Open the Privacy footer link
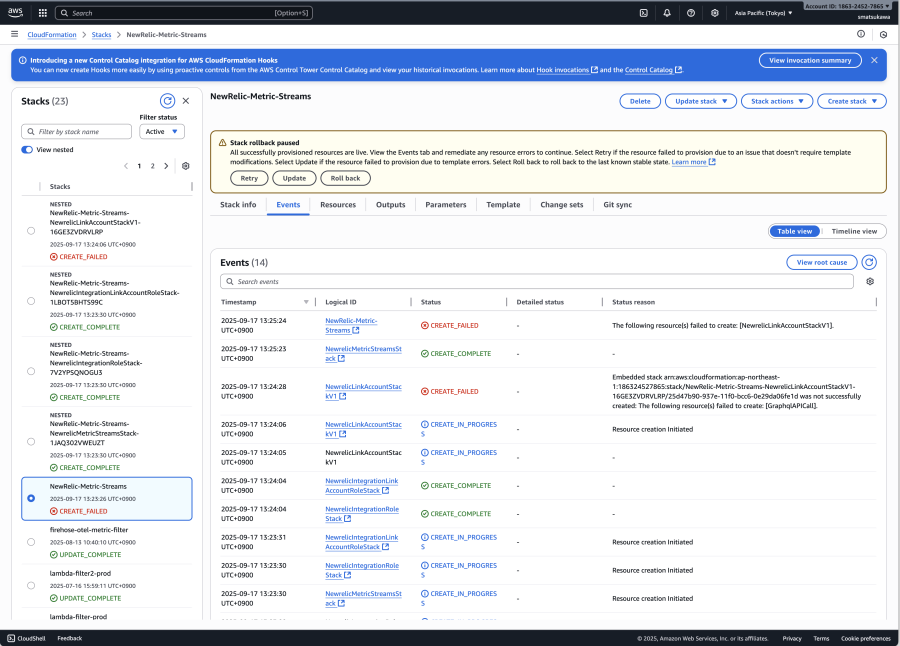900x646 pixels. (792, 639)
